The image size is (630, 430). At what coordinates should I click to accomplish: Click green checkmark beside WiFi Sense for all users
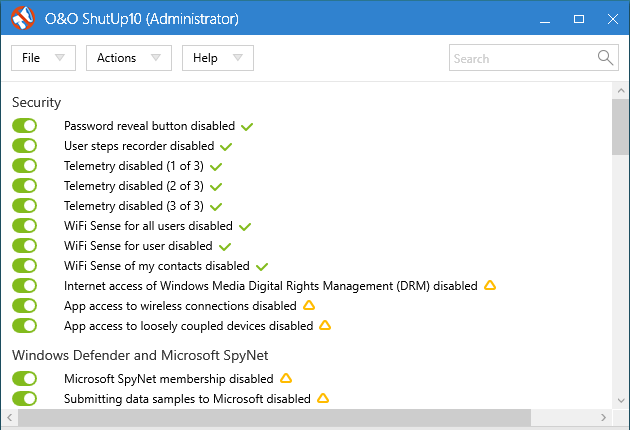pyautogui.click(x=245, y=227)
